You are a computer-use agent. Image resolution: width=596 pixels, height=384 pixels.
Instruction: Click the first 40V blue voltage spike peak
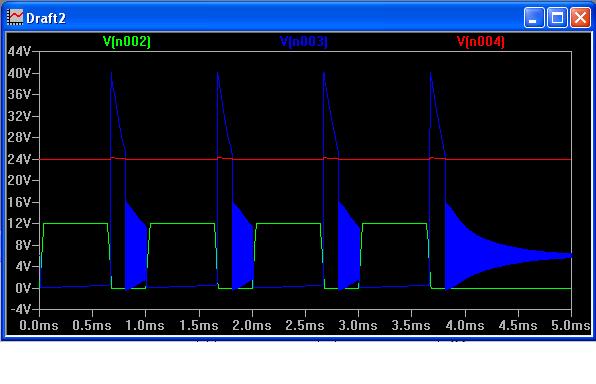point(111,73)
